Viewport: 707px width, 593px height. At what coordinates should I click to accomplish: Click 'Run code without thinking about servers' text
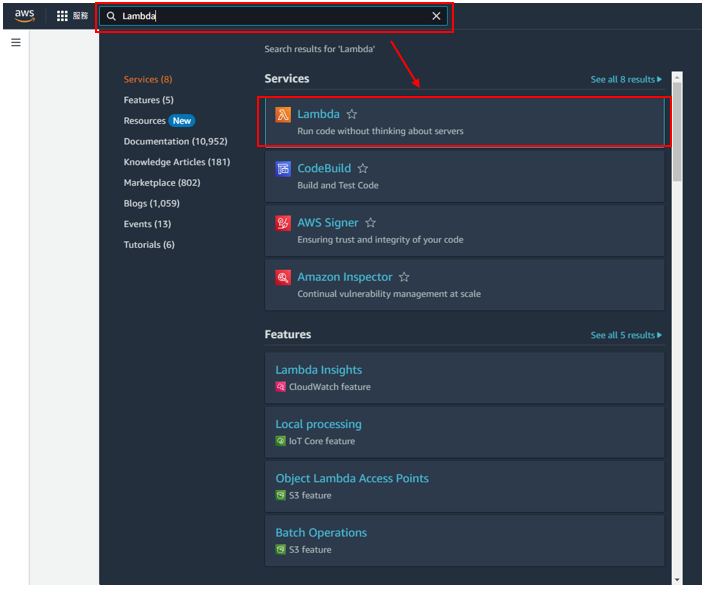click(380, 131)
